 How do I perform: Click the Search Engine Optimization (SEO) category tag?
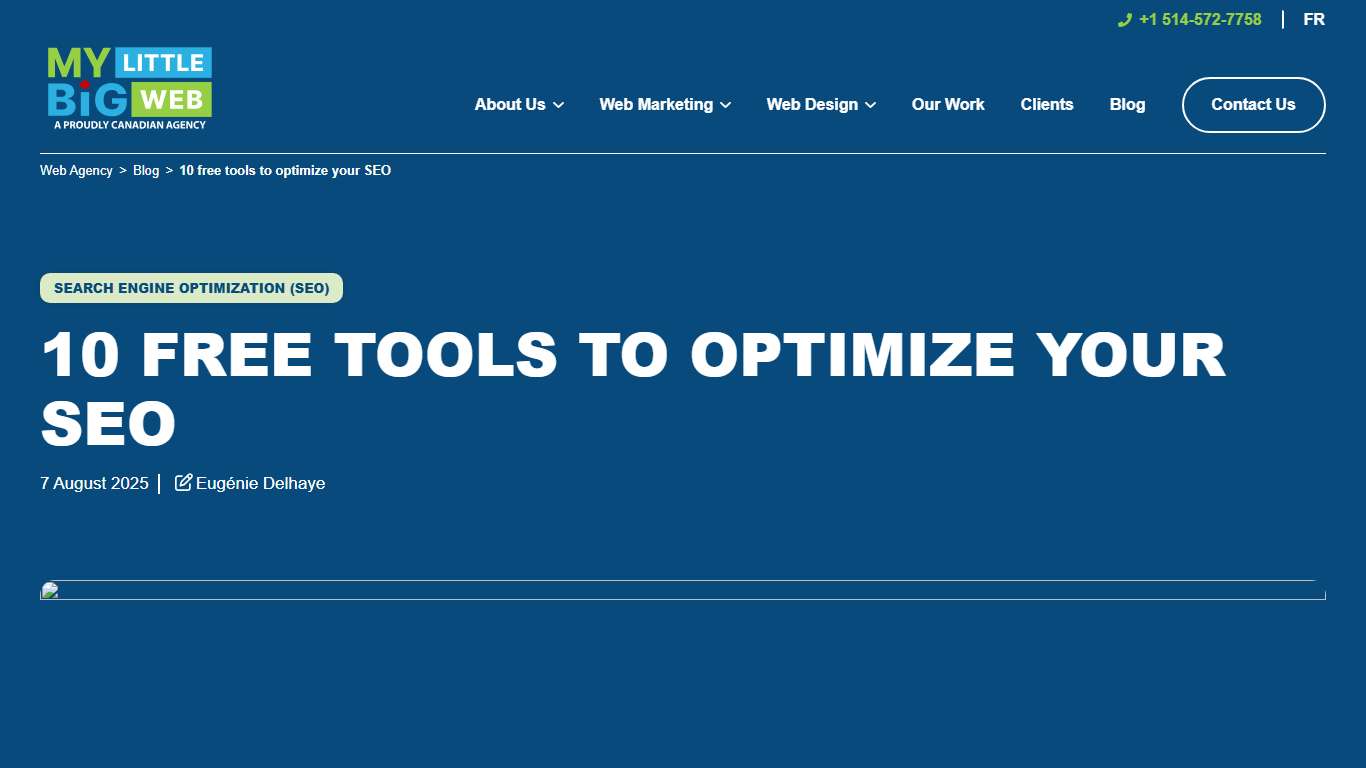coord(190,288)
